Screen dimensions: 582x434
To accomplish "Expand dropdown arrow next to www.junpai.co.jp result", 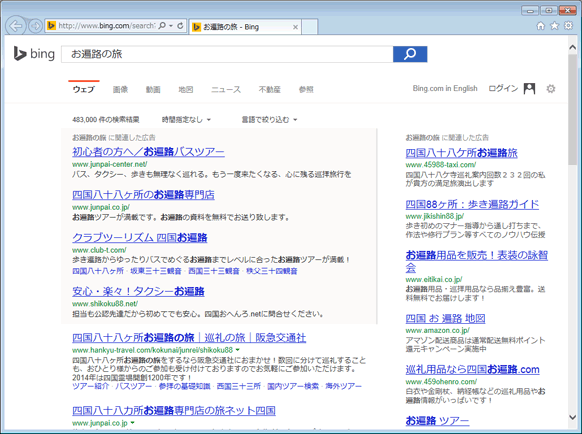I will pos(133,423).
